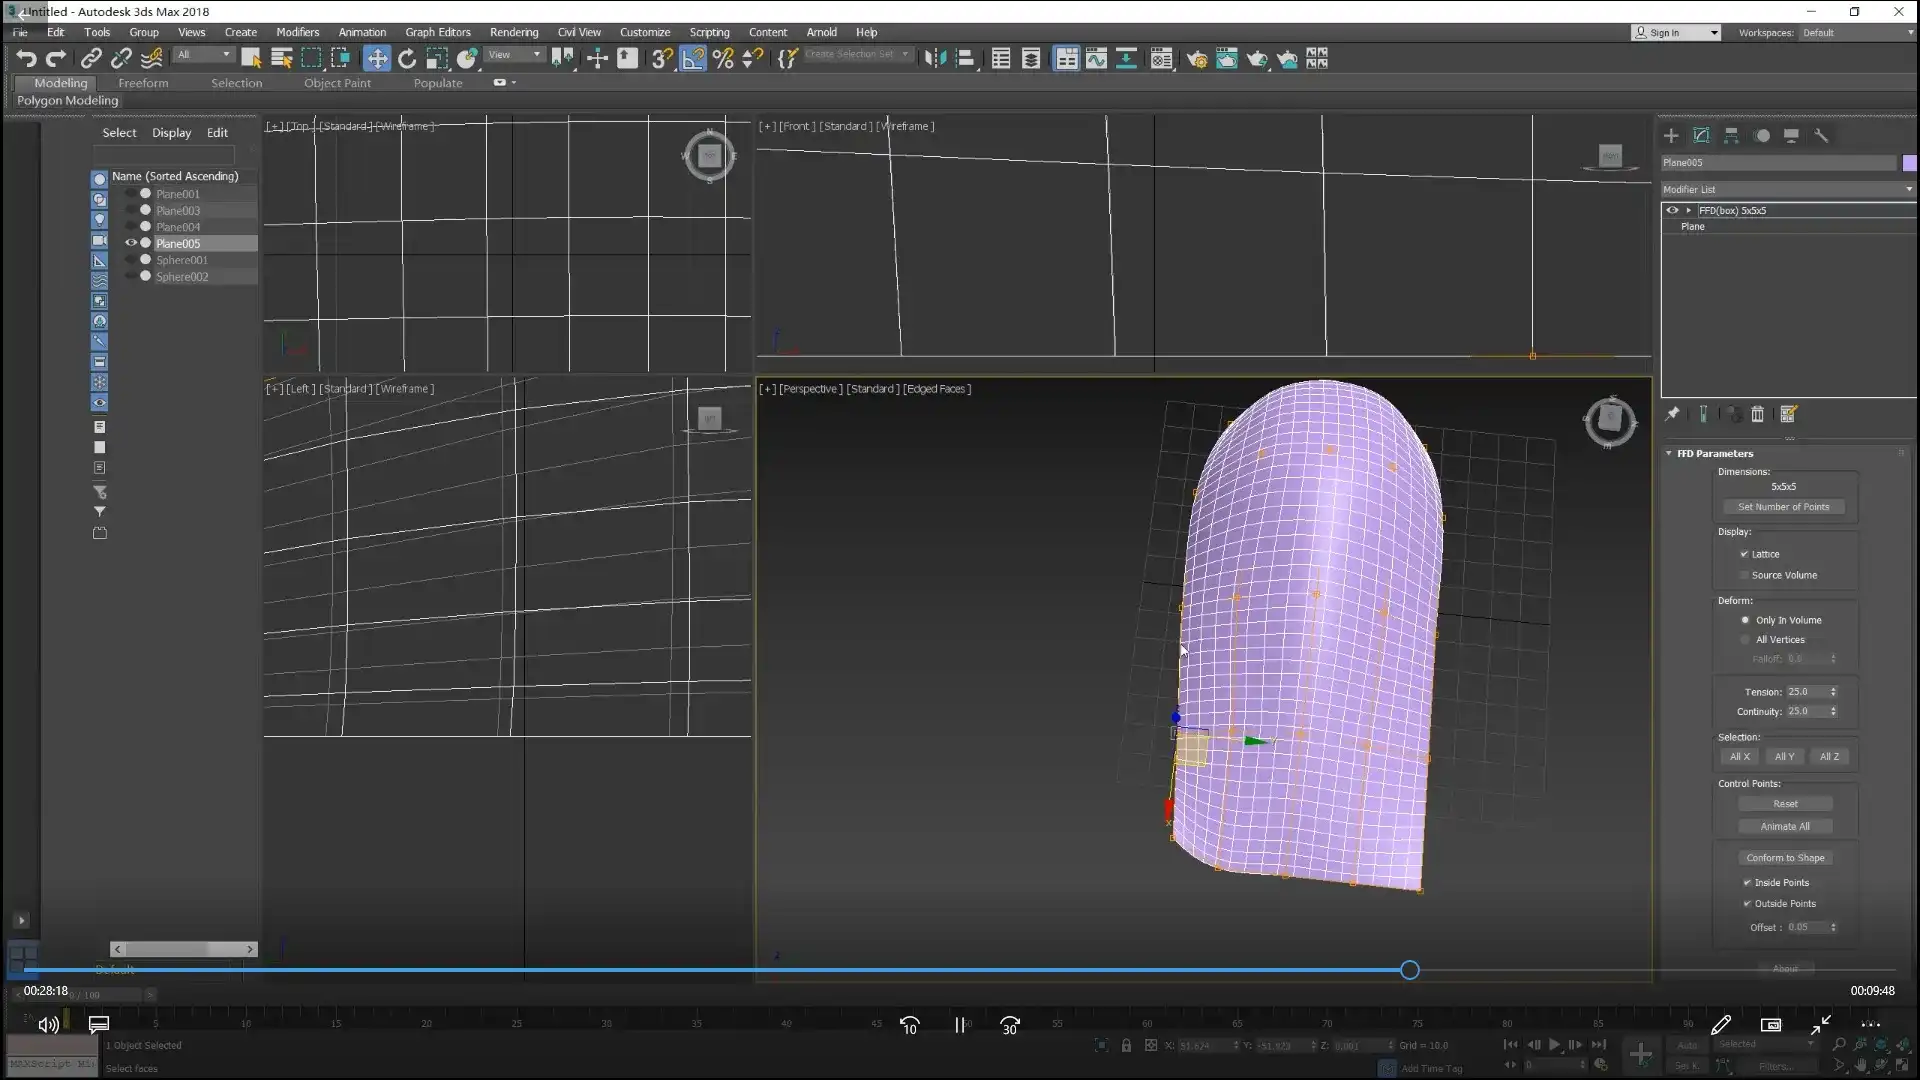Click the Remove modifier trash icon

click(x=1757, y=414)
